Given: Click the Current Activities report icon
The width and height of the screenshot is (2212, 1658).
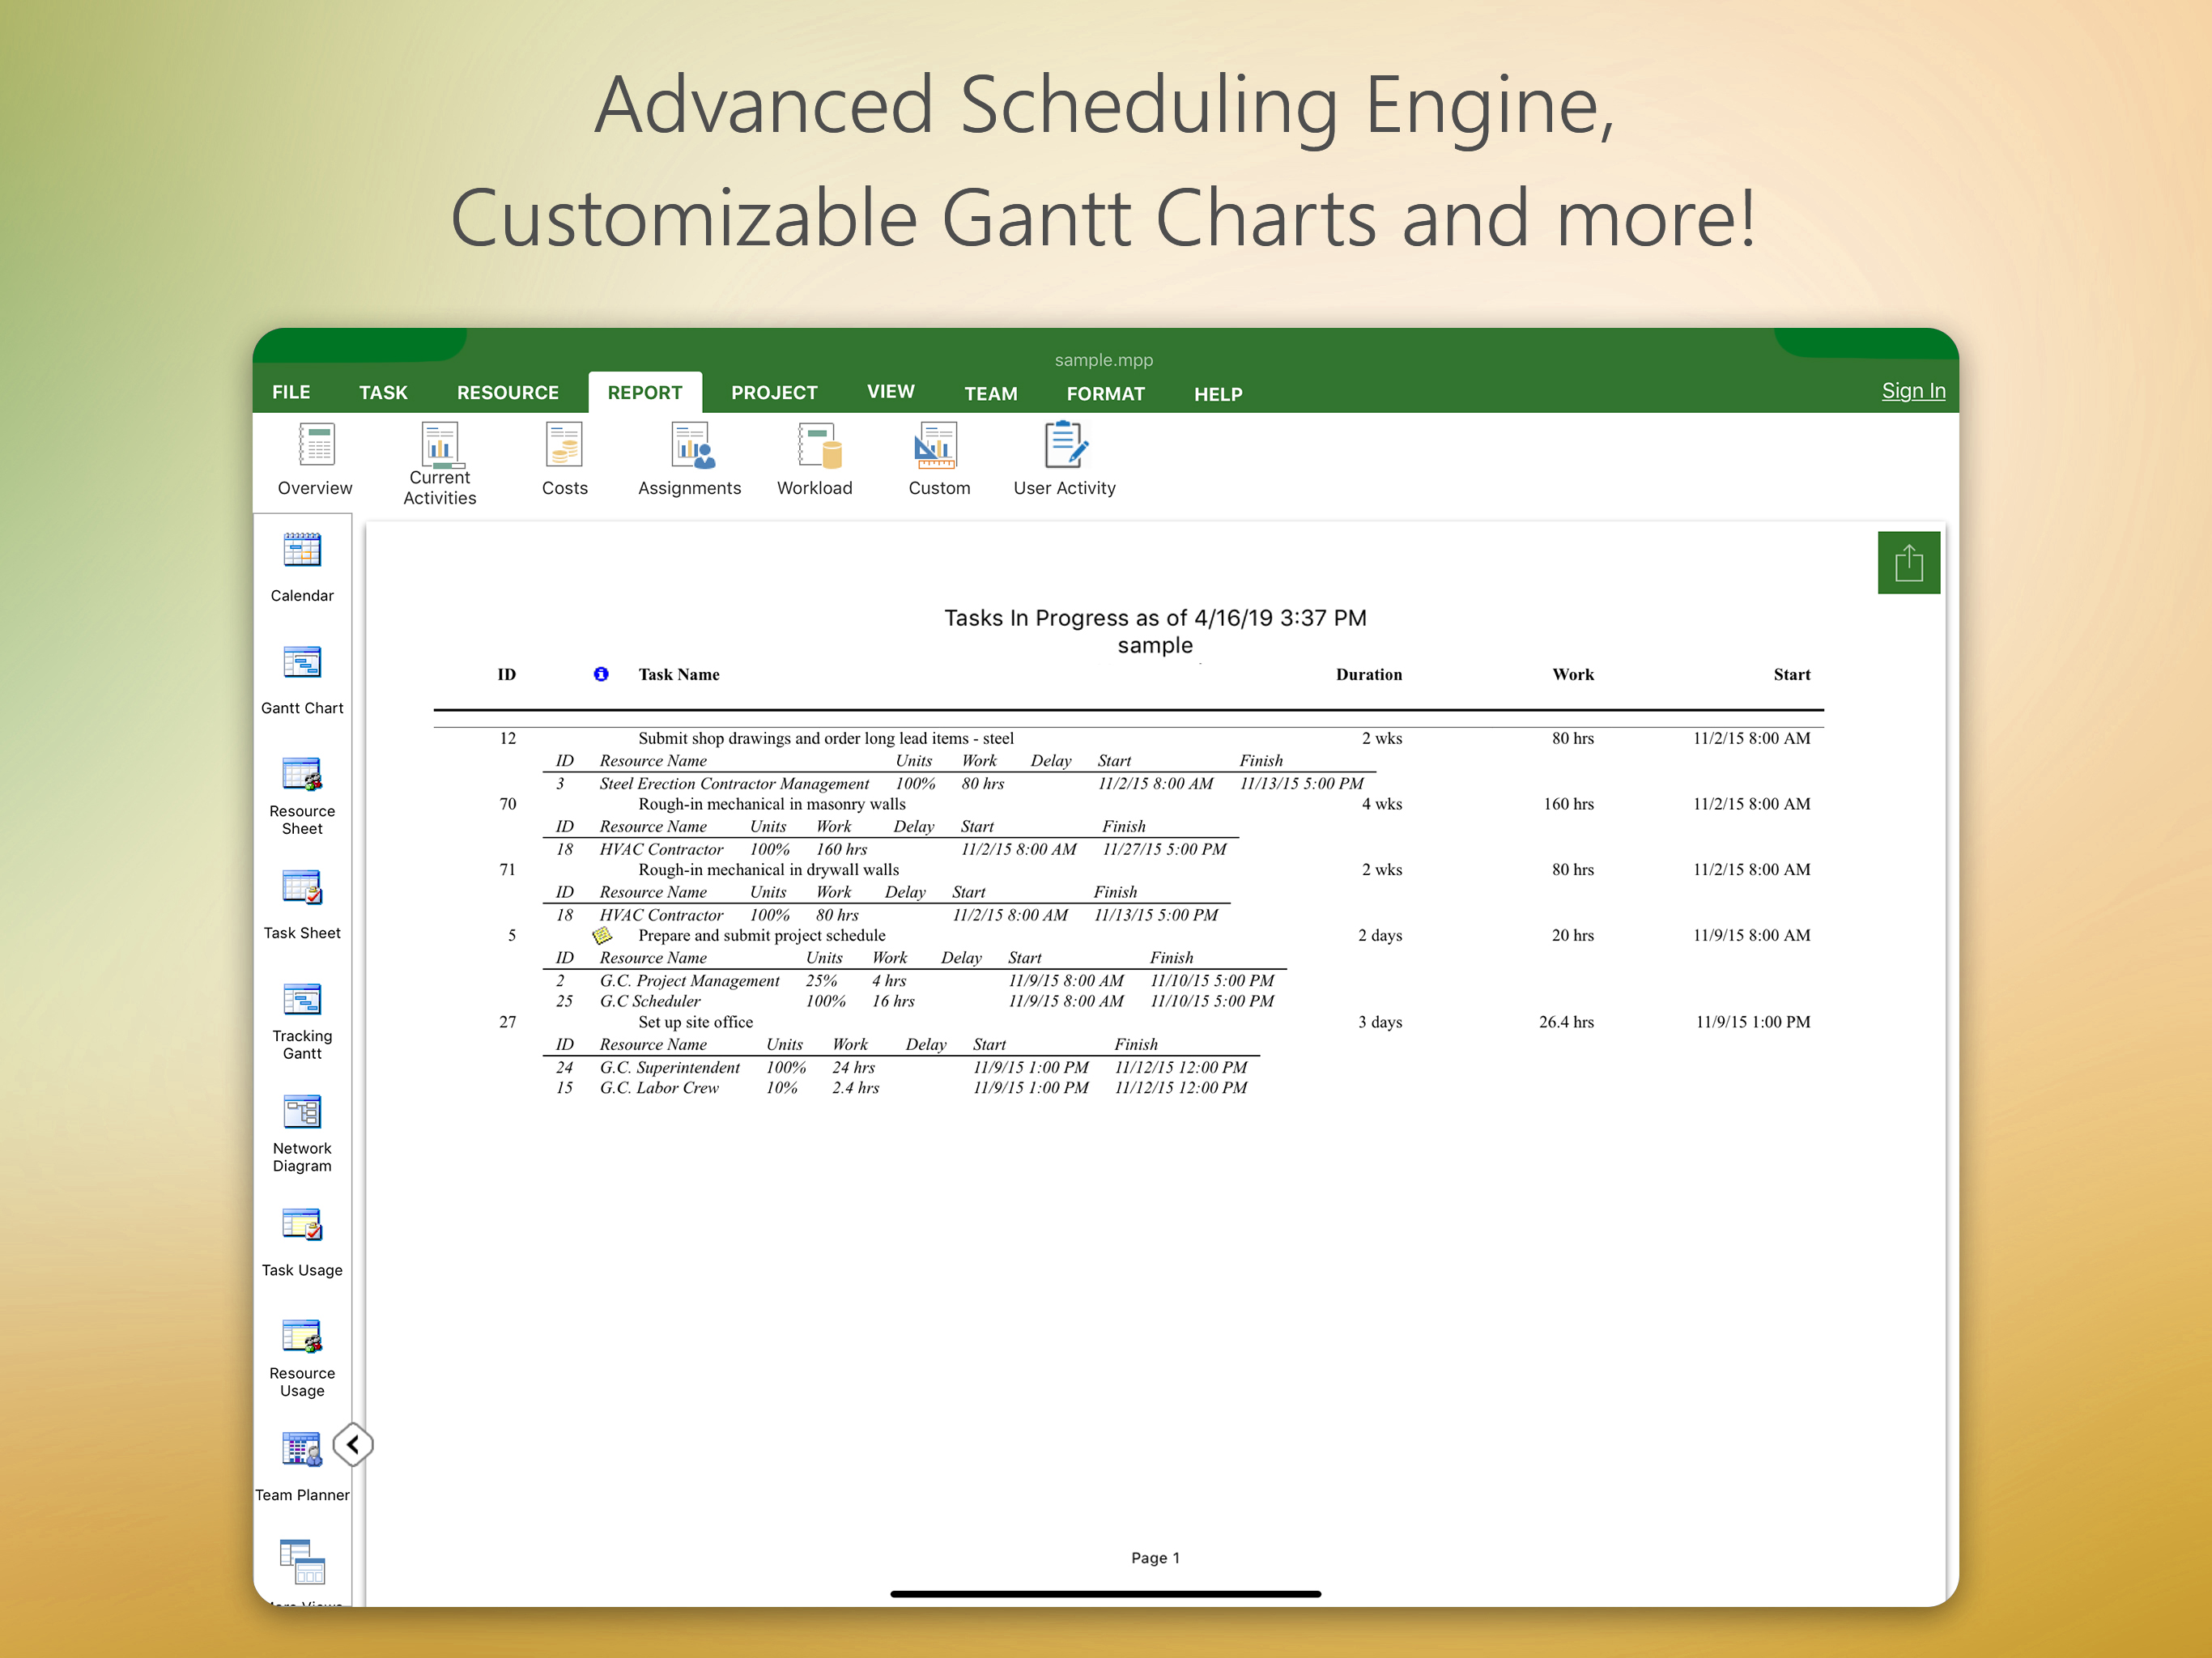Looking at the screenshot, I should pyautogui.click(x=439, y=462).
